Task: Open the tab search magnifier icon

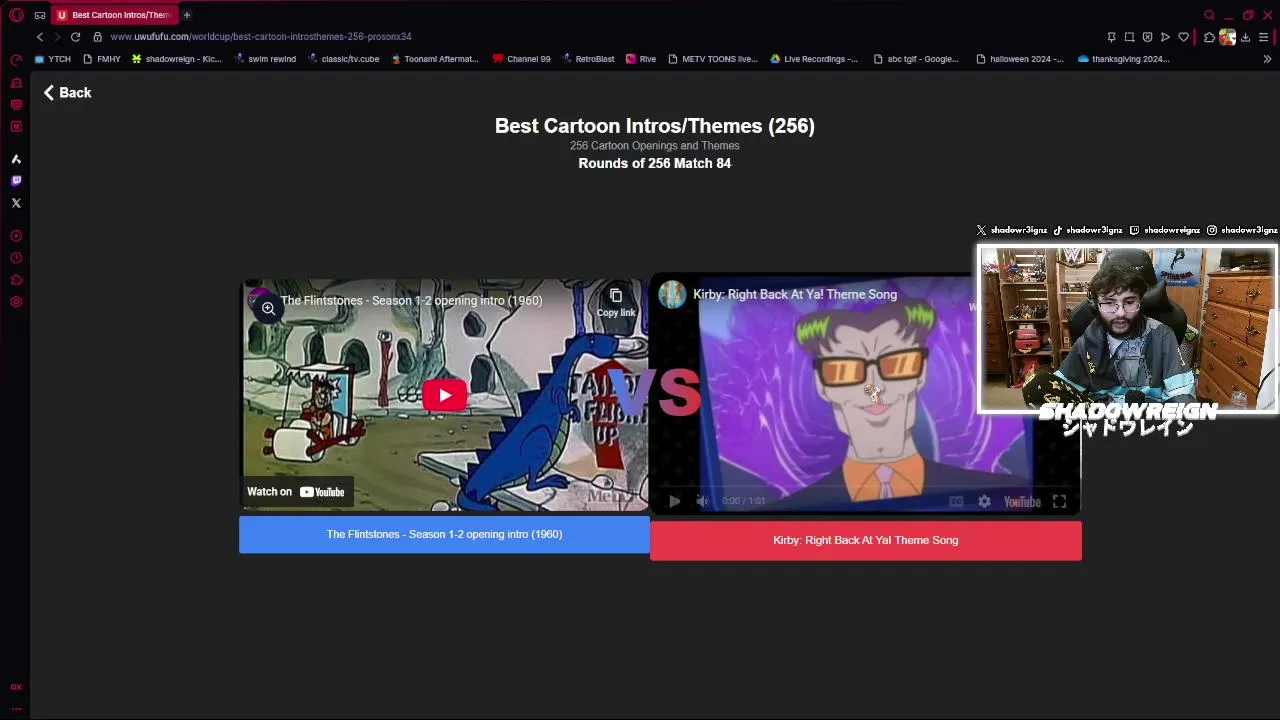Action: pyautogui.click(x=1209, y=15)
